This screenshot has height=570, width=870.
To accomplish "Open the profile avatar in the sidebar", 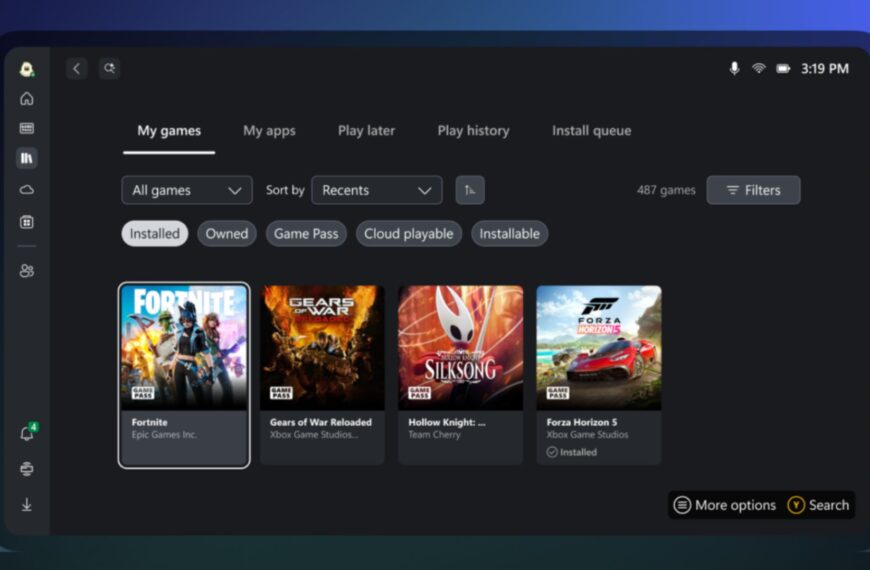I will tap(27, 68).
